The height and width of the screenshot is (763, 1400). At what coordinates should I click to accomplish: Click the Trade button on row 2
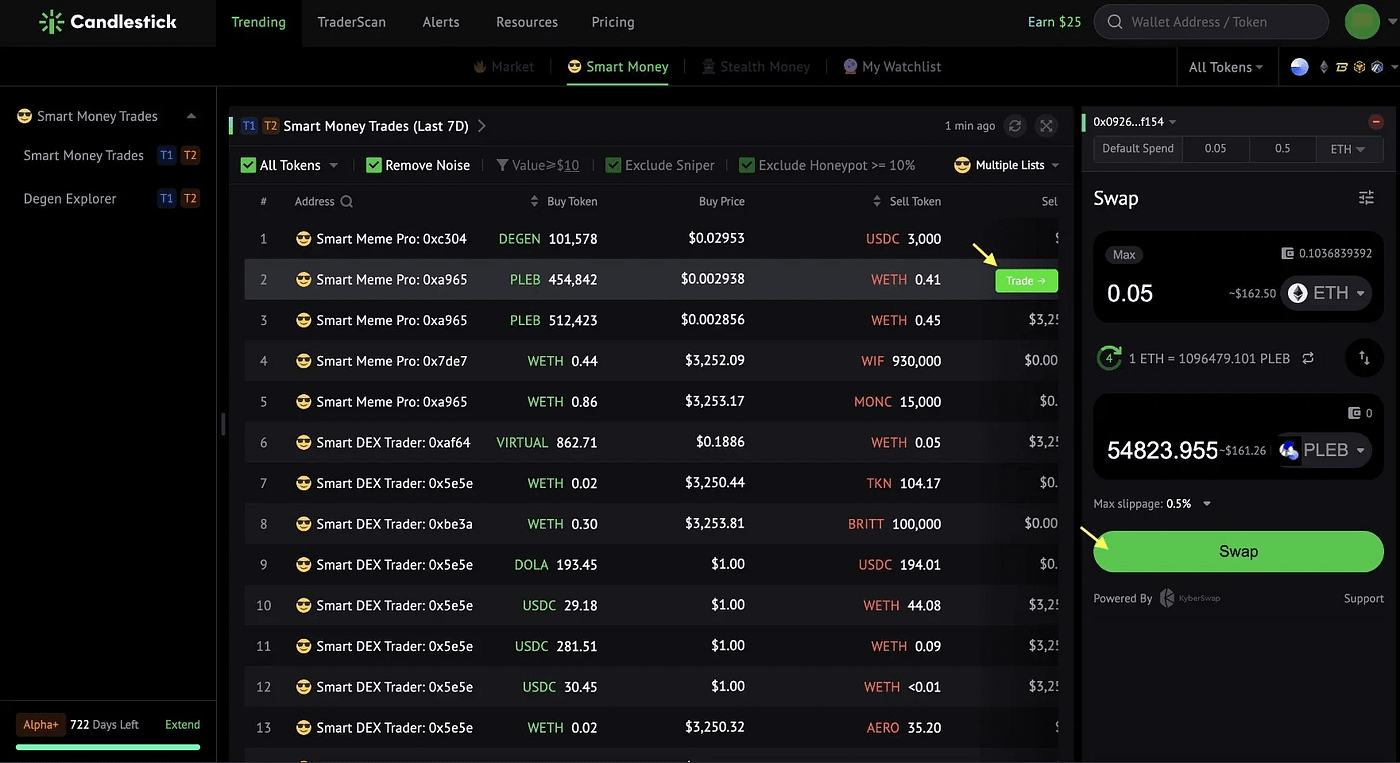pyautogui.click(x=1026, y=281)
